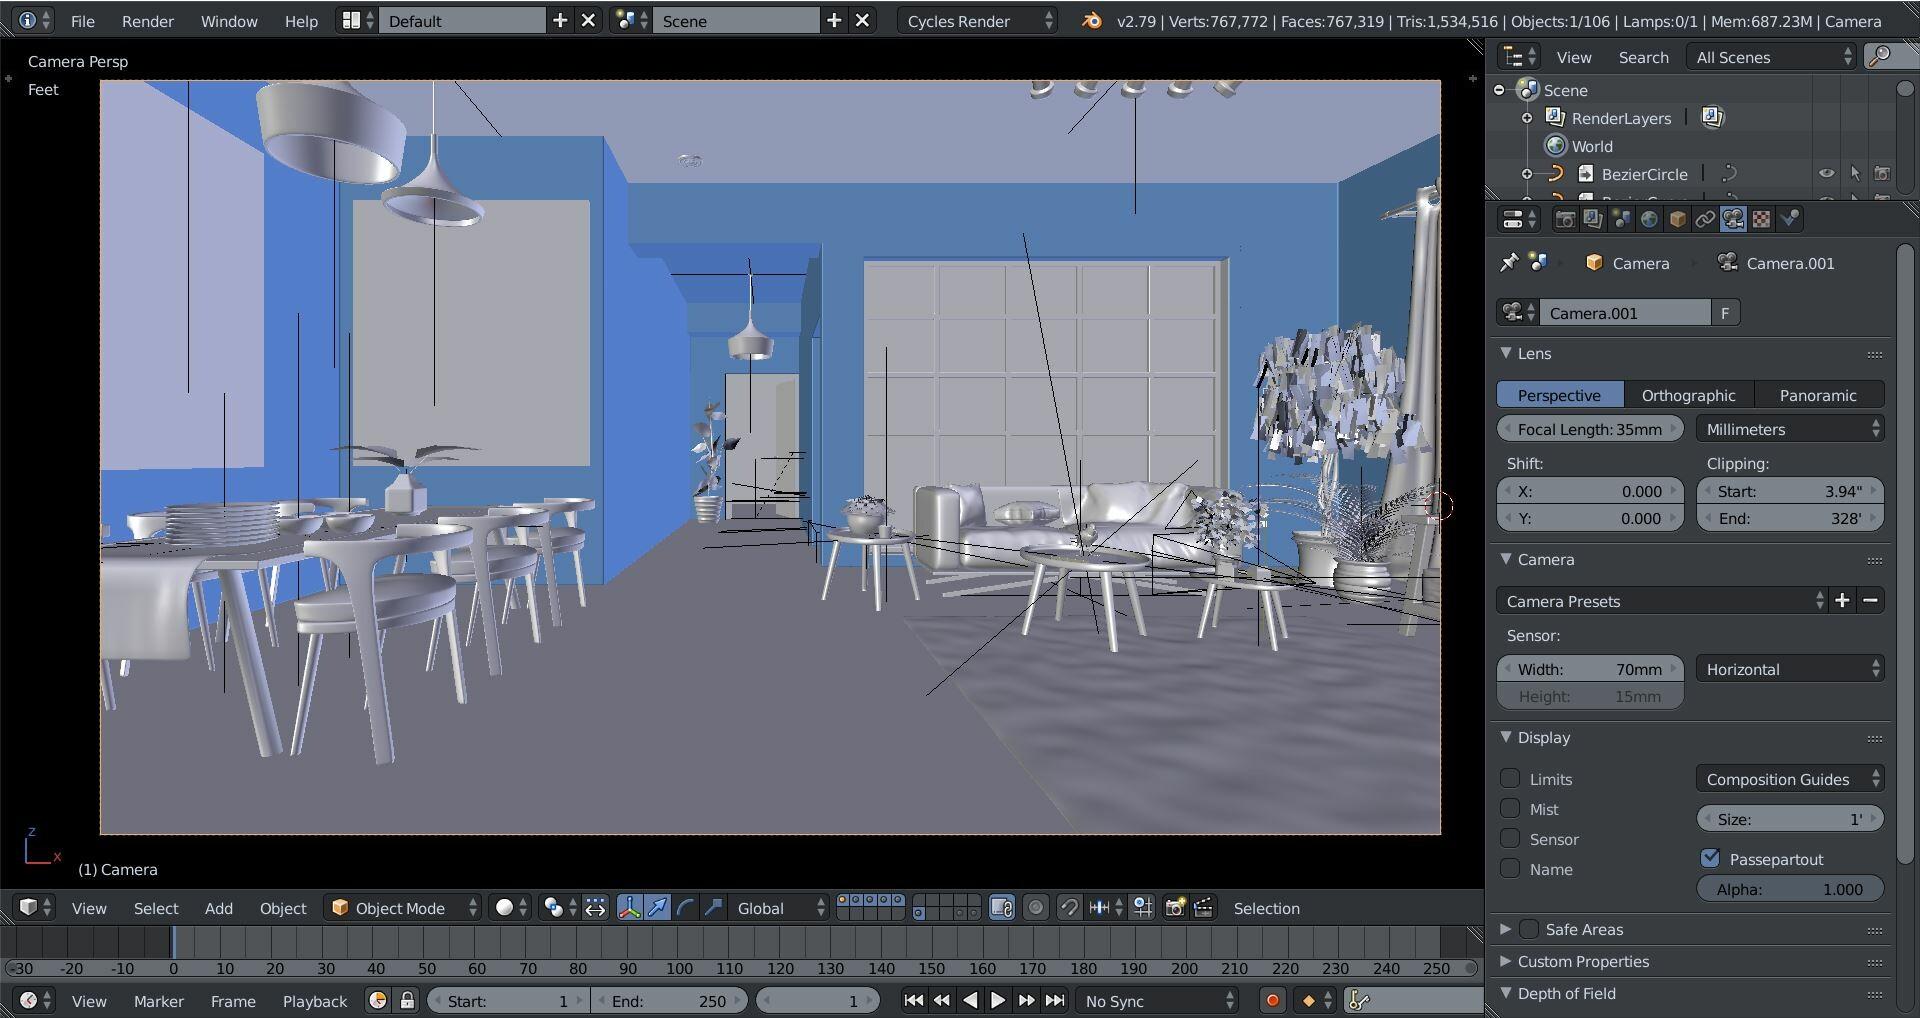Click the Panoramic lens button
The image size is (1920, 1018).
1817,395
